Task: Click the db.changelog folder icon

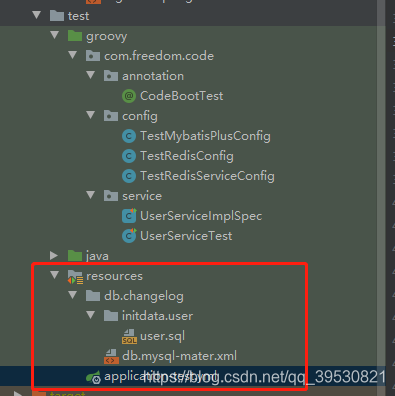Action: coord(93,296)
